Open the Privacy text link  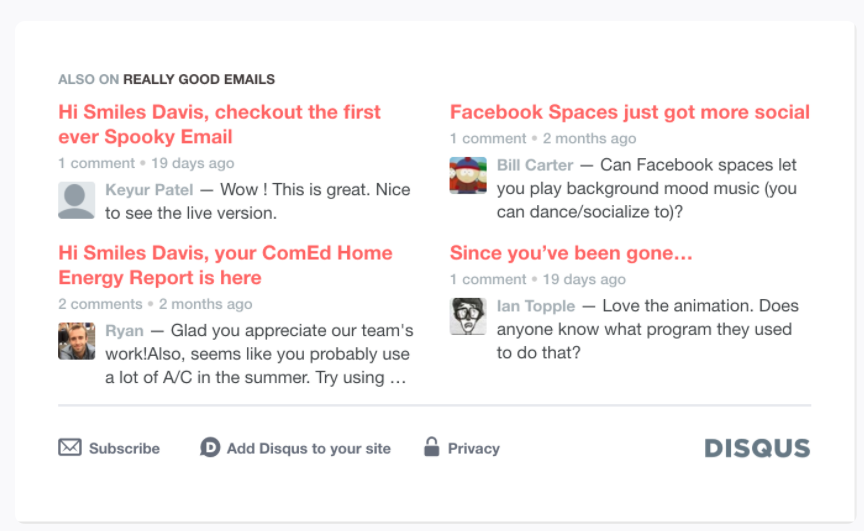pyautogui.click(x=473, y=448)
